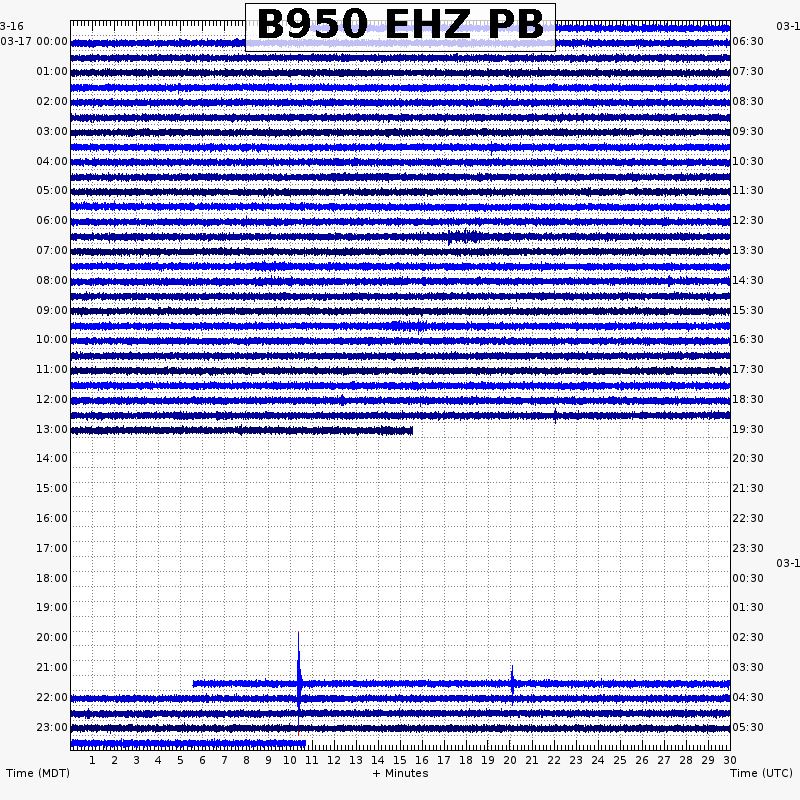
Task: Click the end of the 13:00 trace
Action: (412, 431)
